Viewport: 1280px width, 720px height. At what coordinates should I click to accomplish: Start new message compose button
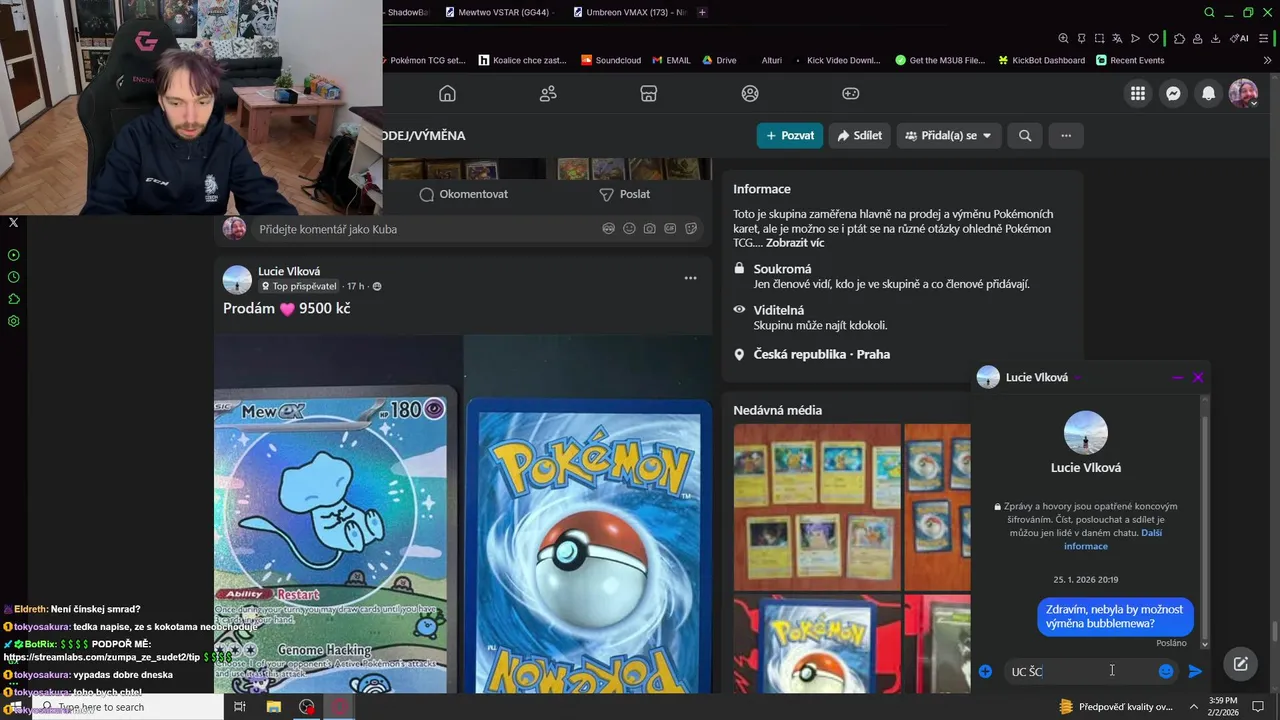pyautogui.click(x=1241, y=664)
